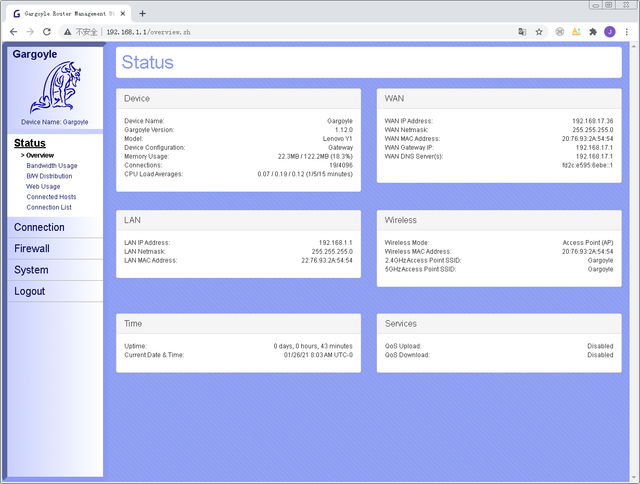Click the Gargoyle sidebar title text
Viewport: 640px width, 484px height.
click(35, 54)
